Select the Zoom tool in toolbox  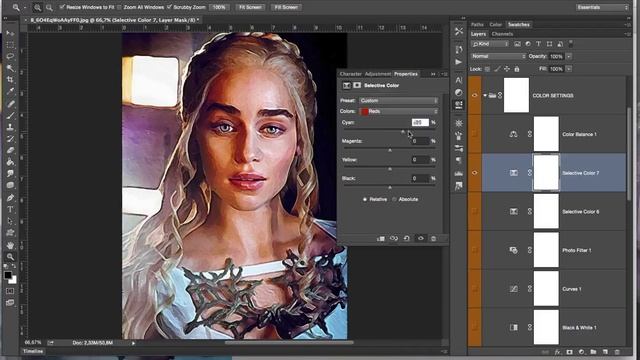(11, 257)
